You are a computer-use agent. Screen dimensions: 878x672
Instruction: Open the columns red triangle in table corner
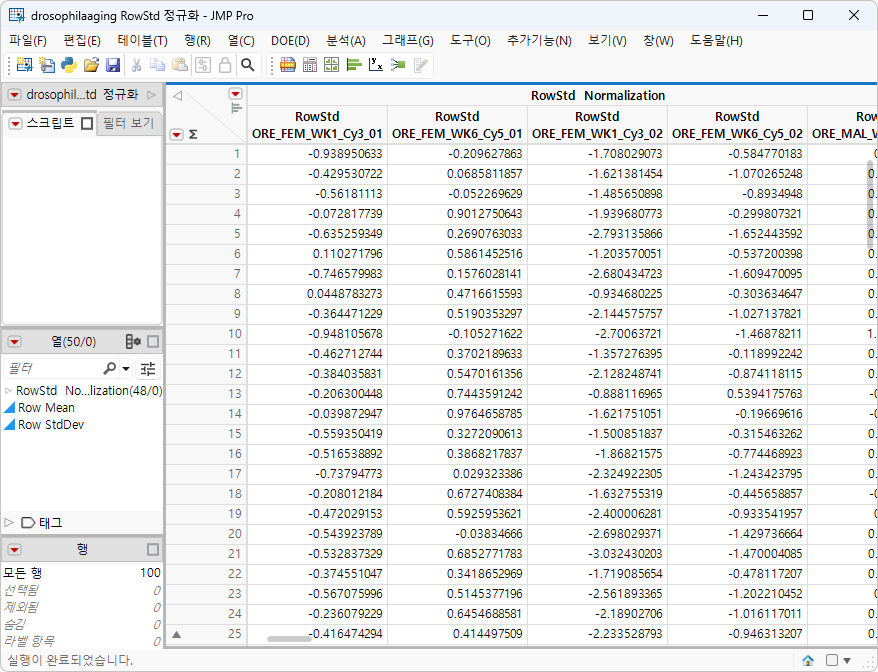tap(235, 94)
